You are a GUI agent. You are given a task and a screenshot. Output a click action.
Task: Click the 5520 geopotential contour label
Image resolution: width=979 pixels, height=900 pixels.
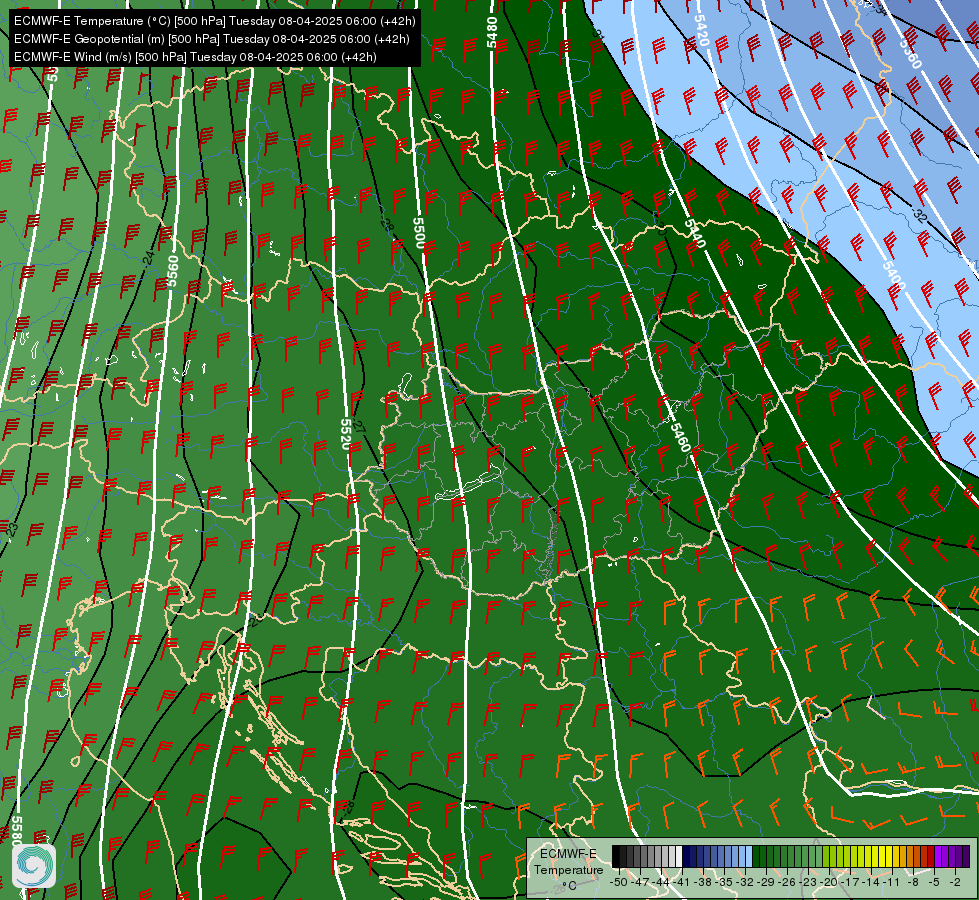[345, 434]
